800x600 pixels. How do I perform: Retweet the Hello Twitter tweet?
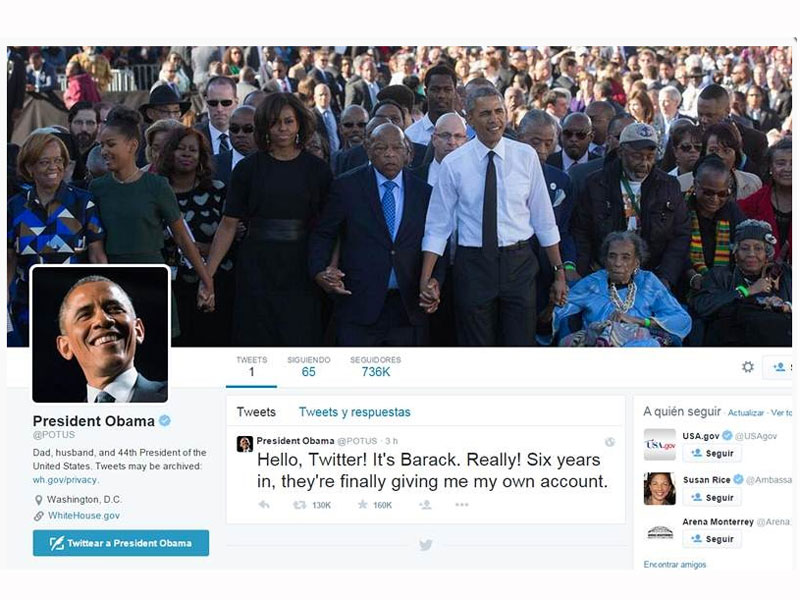pyautogui.click(x=299, y=505)
